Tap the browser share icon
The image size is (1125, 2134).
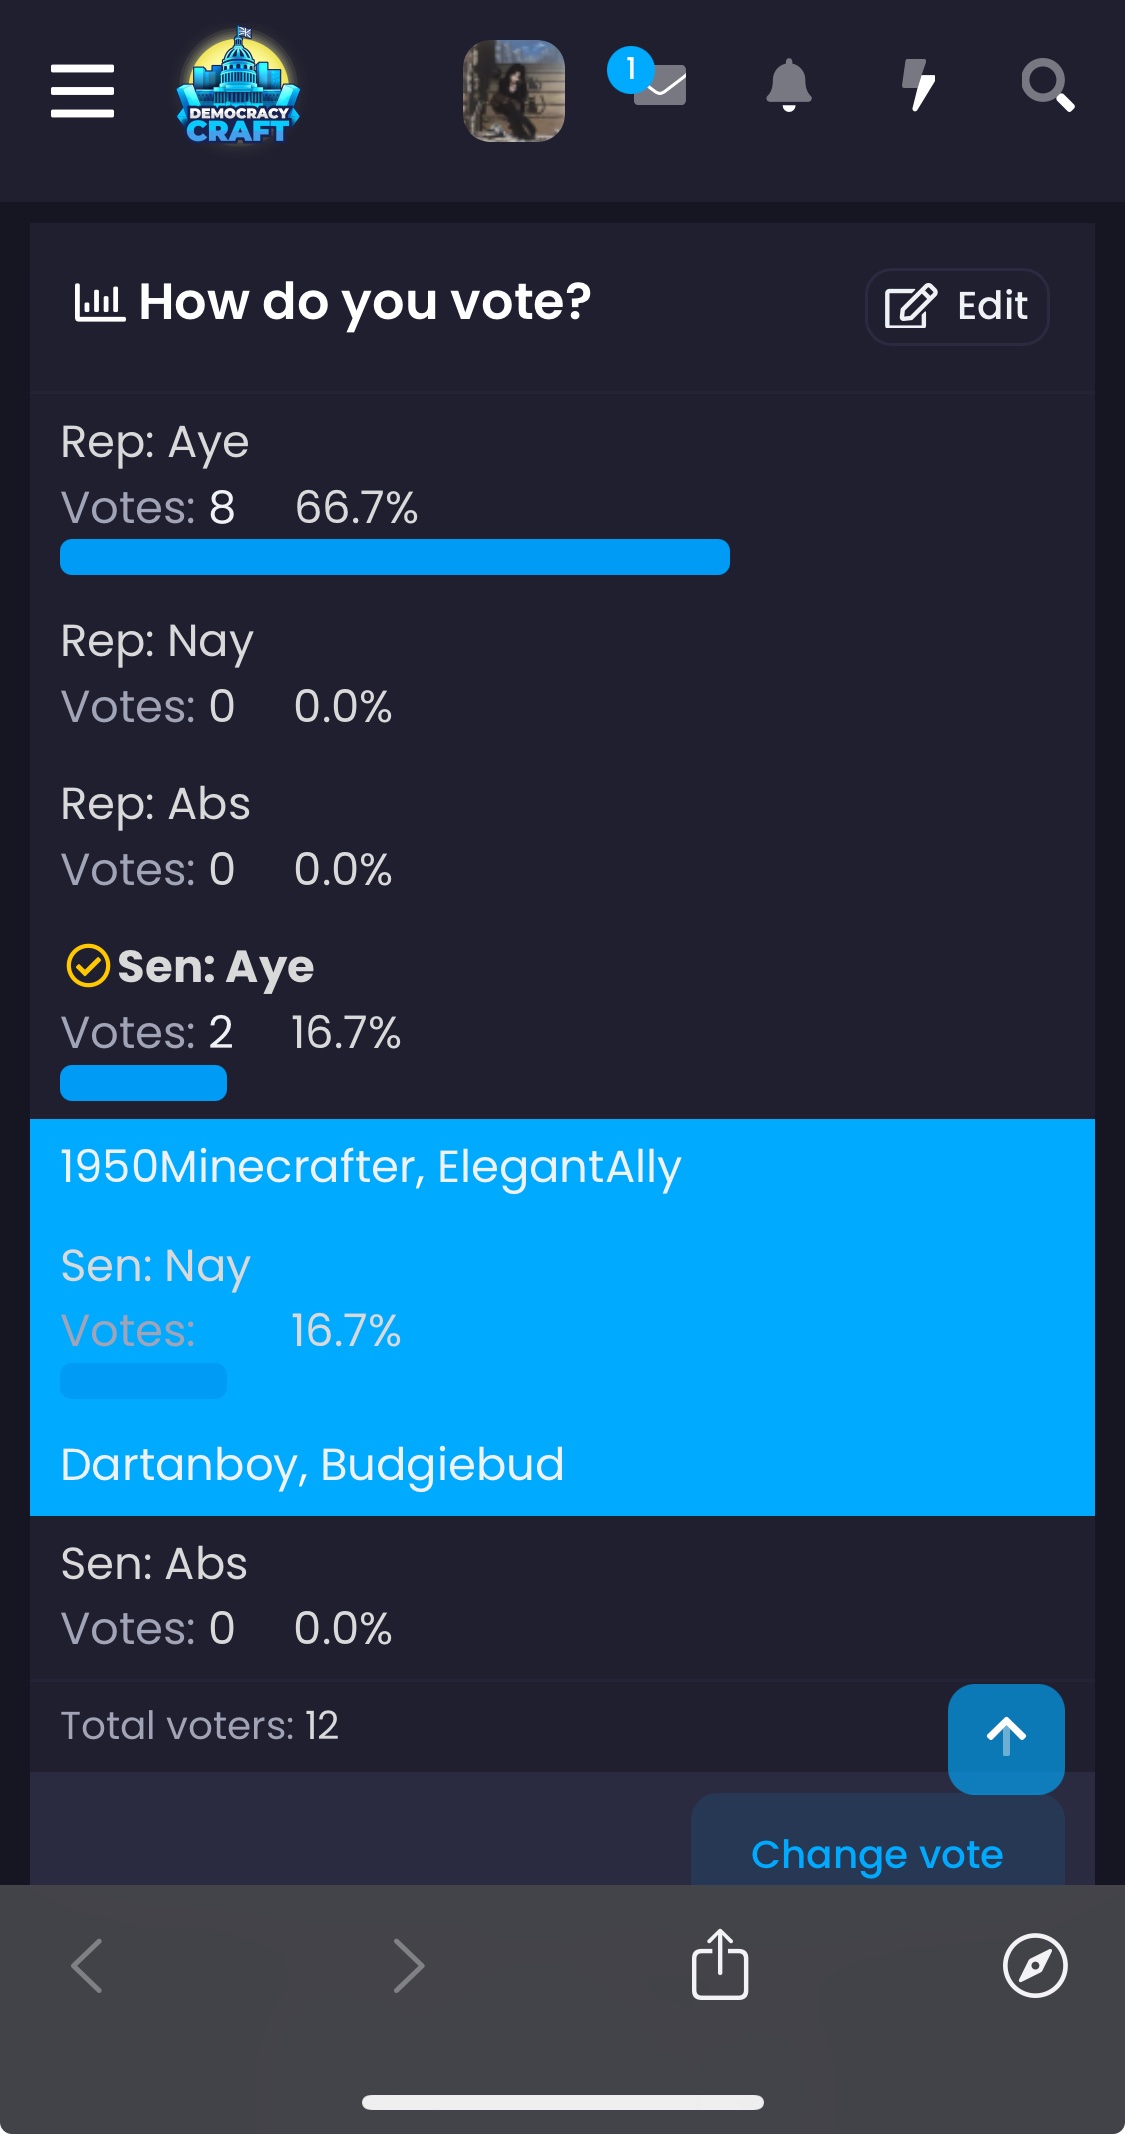coord(720,1964)
